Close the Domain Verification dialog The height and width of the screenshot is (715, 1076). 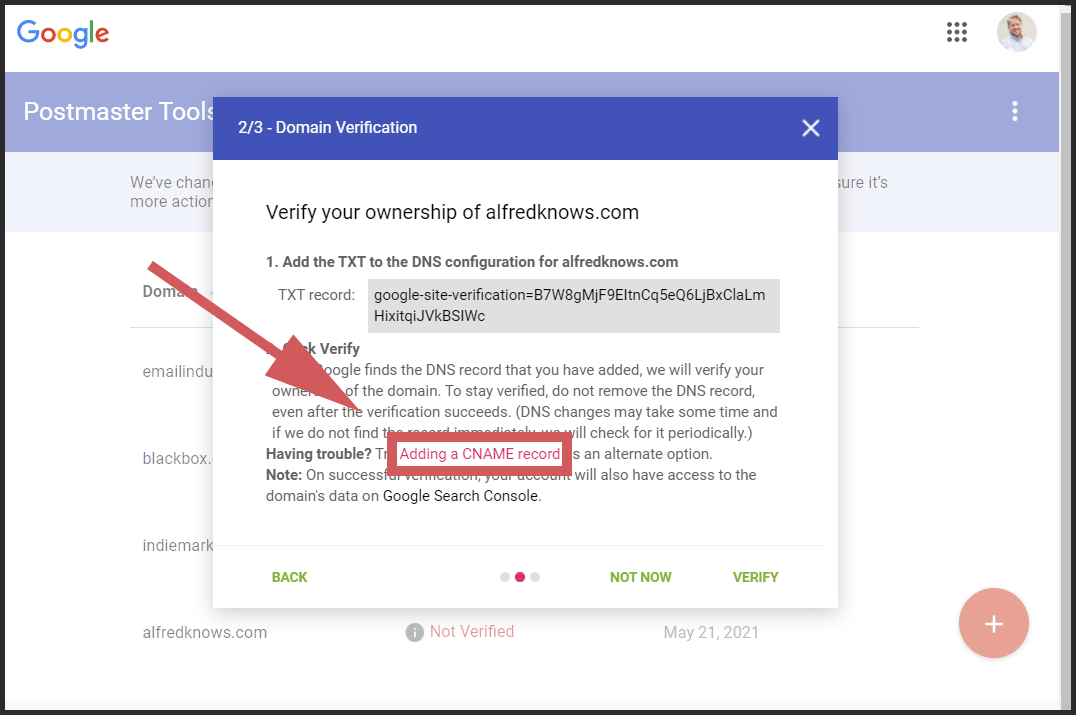(x=810, y=128)
